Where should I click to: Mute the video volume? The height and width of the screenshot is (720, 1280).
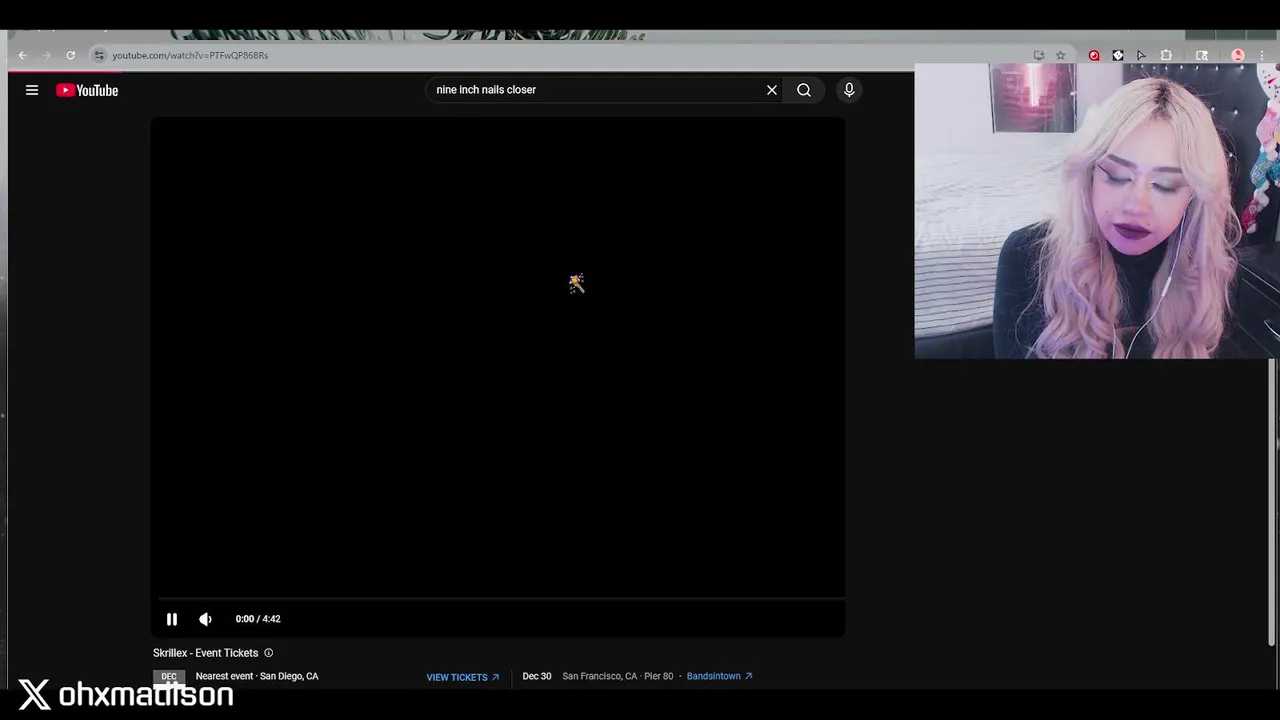click(206, 619)
